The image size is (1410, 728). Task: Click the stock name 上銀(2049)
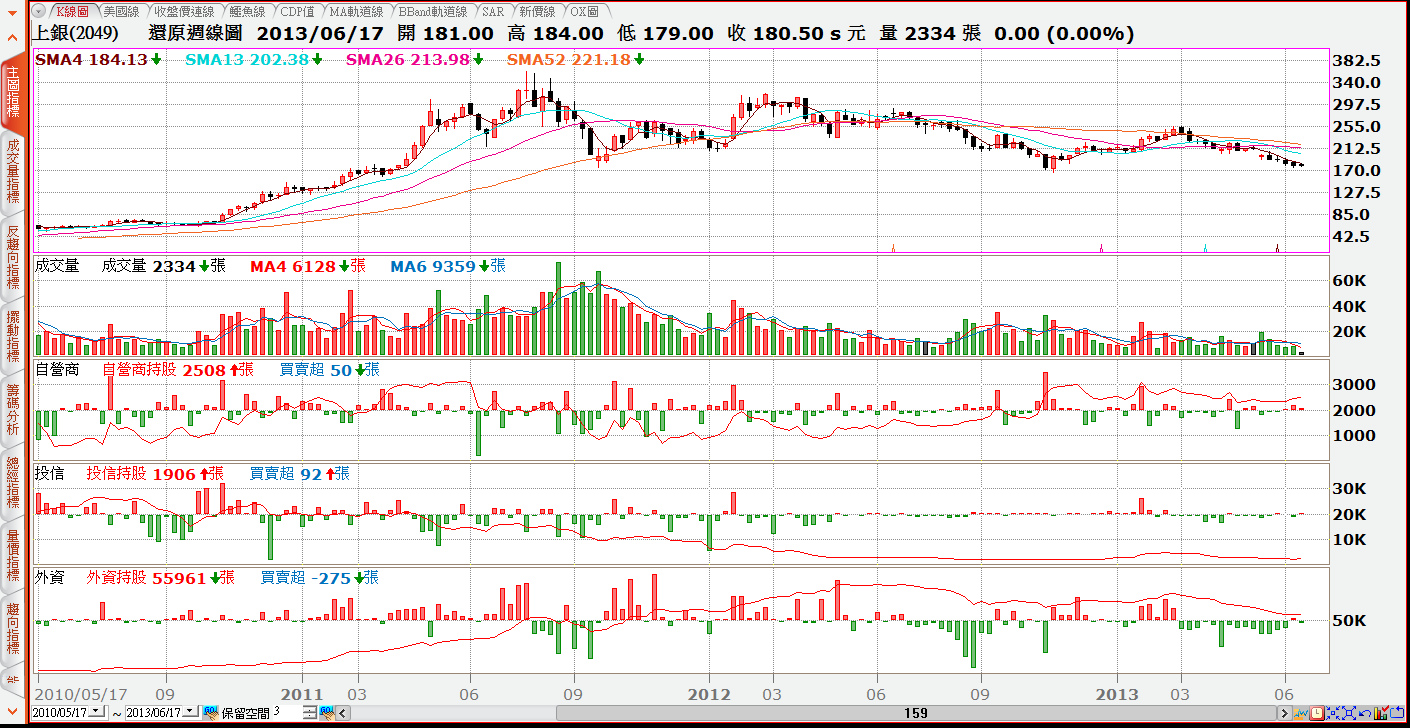tap(77, 33)
